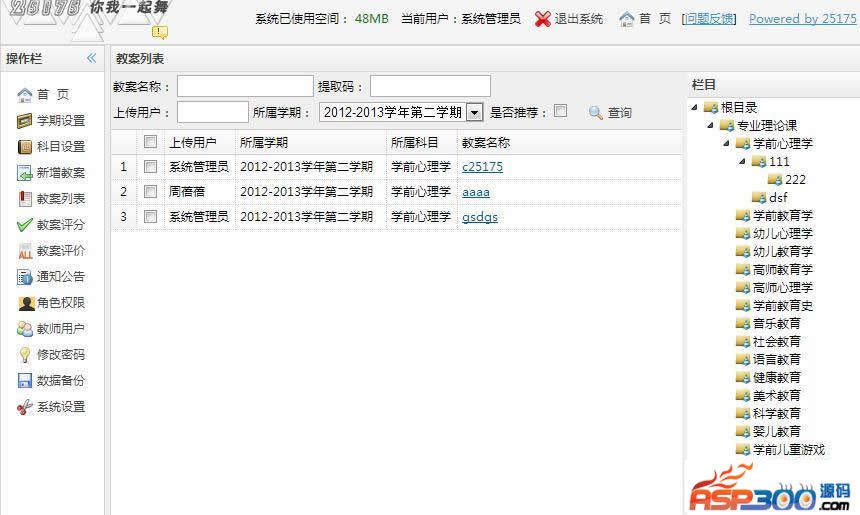The image size is (860, 515).
Task: Click the dsf folder icon
Action: click(759, 197)
